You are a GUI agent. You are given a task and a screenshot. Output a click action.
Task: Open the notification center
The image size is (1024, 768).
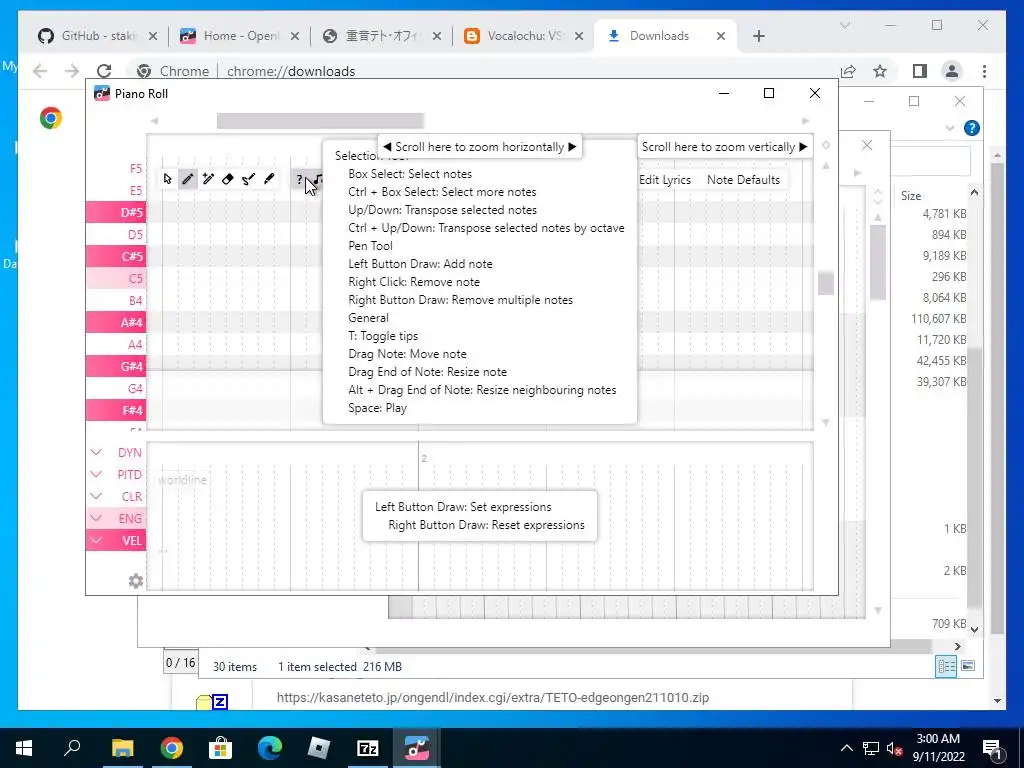coord(992,748)
